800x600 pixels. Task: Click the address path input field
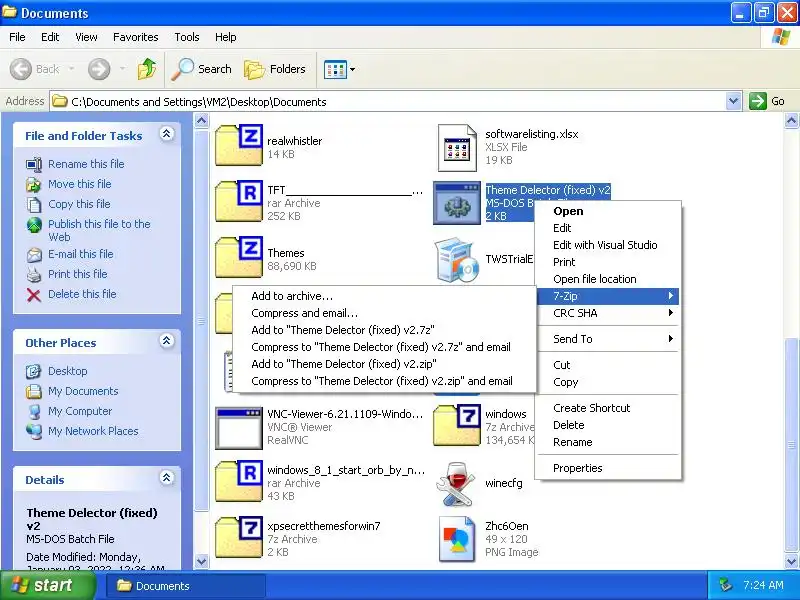point(388,102)
